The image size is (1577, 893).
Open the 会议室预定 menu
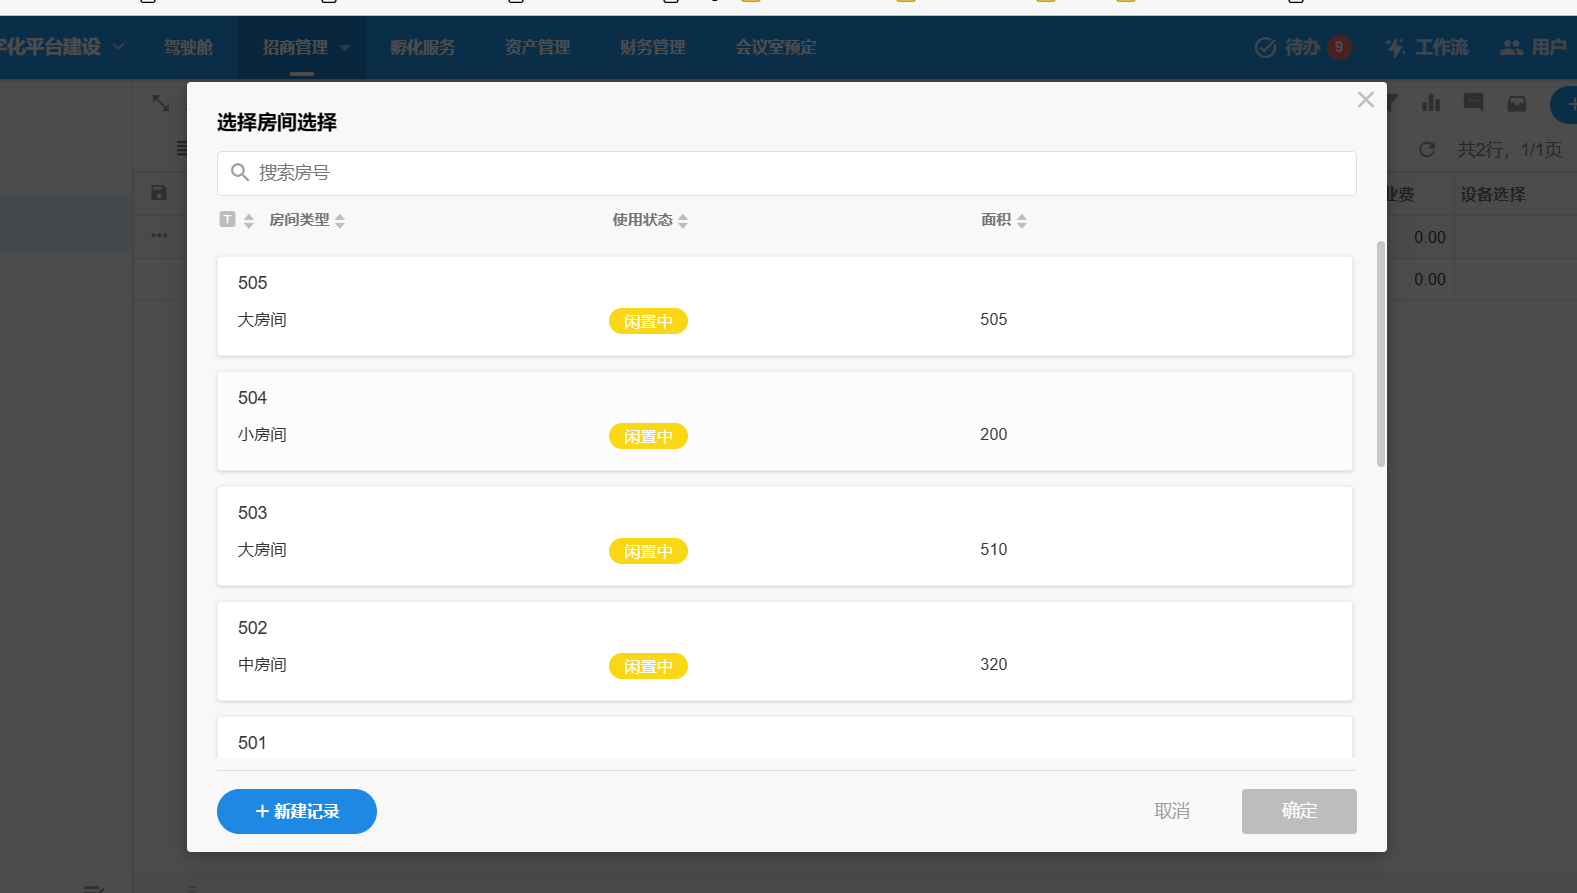775,47
